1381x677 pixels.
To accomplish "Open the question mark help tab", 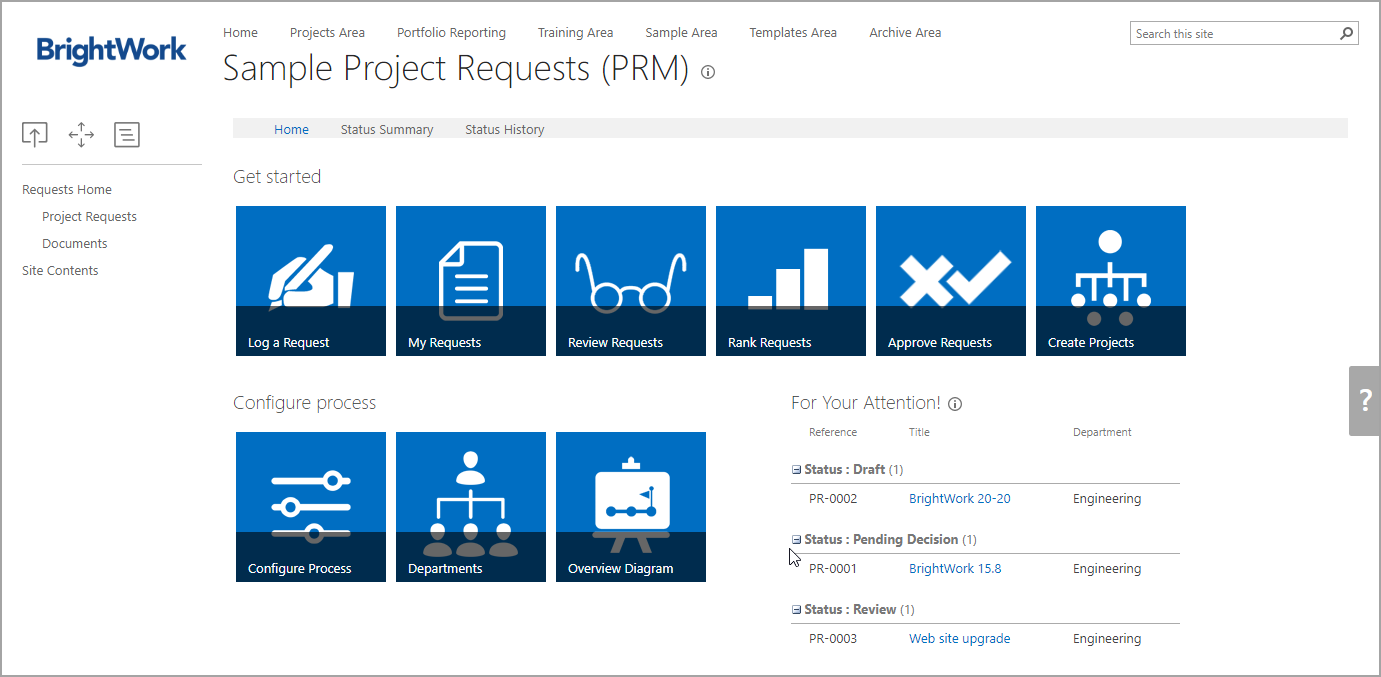I will [x=1365, y=401].
